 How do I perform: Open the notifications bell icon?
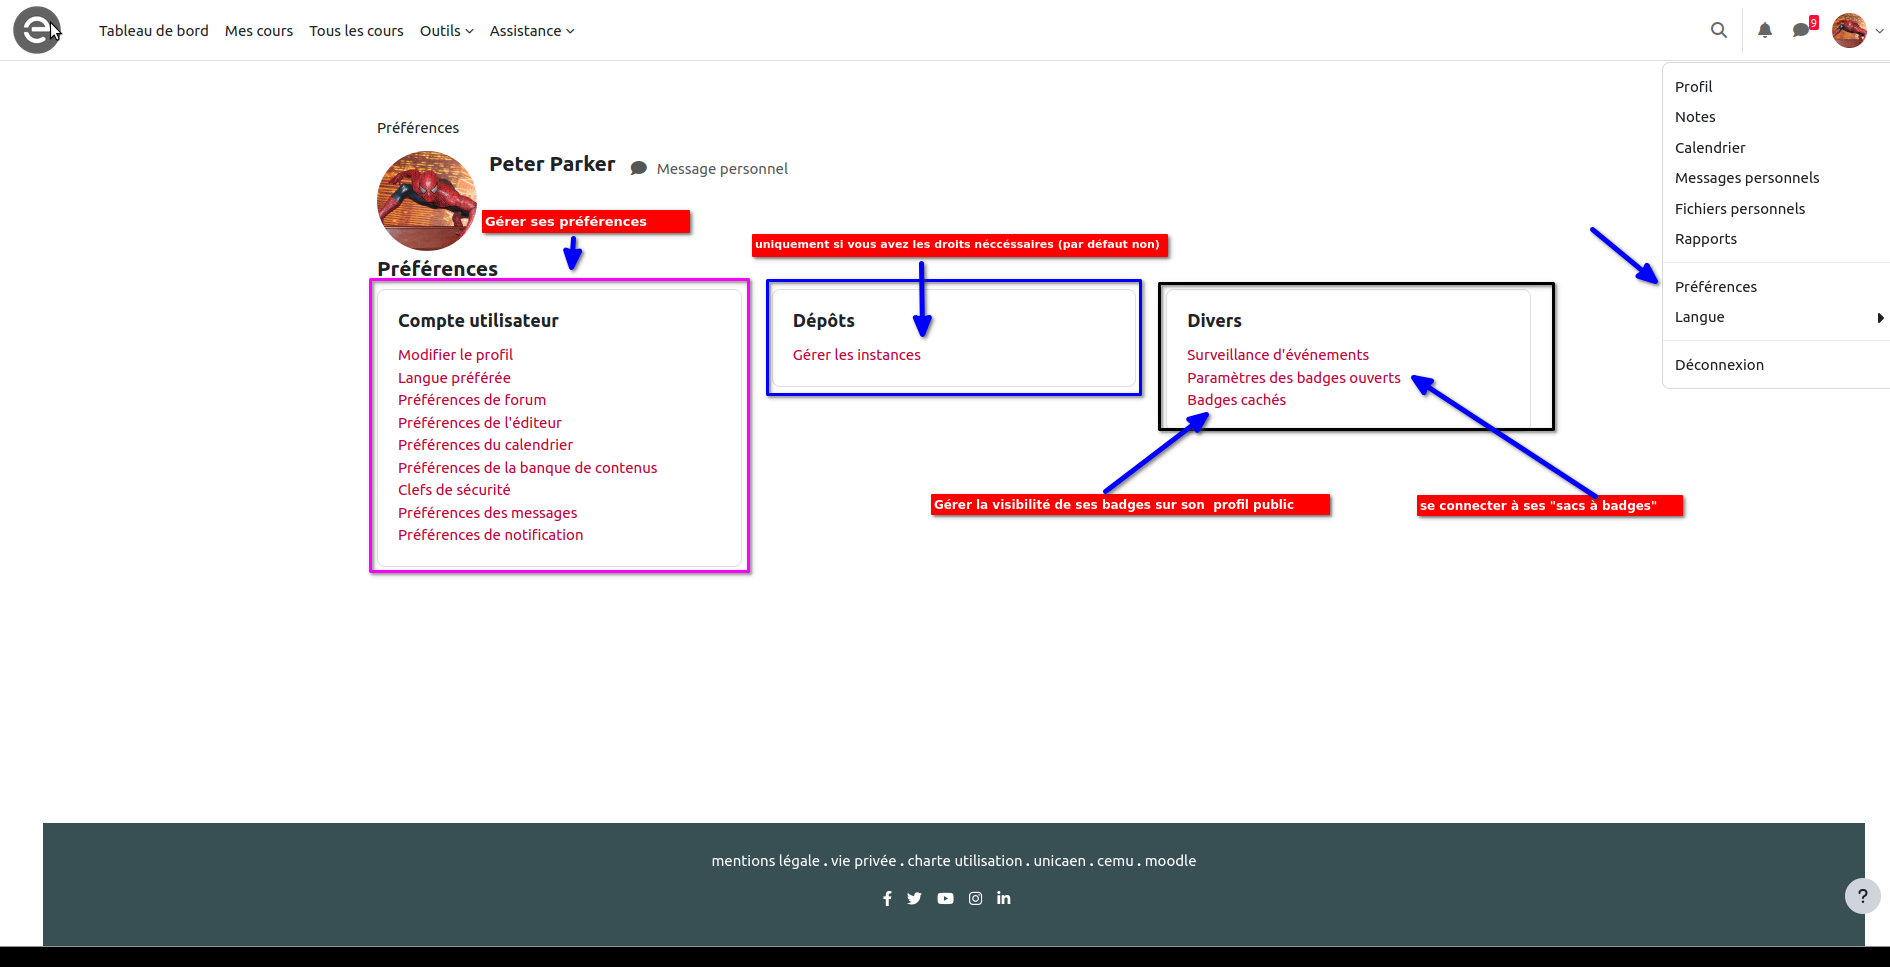[1764, 30]
